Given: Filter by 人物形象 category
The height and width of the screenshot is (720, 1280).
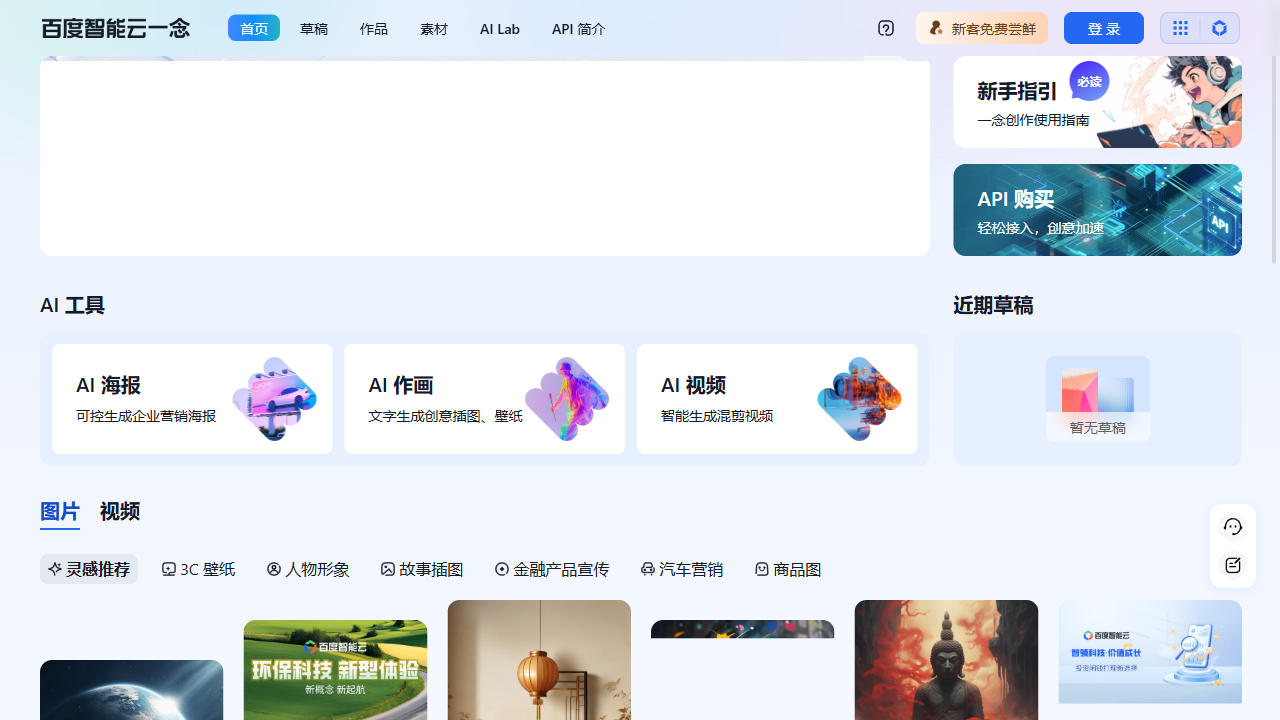Looking at the screenshot, I should pos(308,569).
